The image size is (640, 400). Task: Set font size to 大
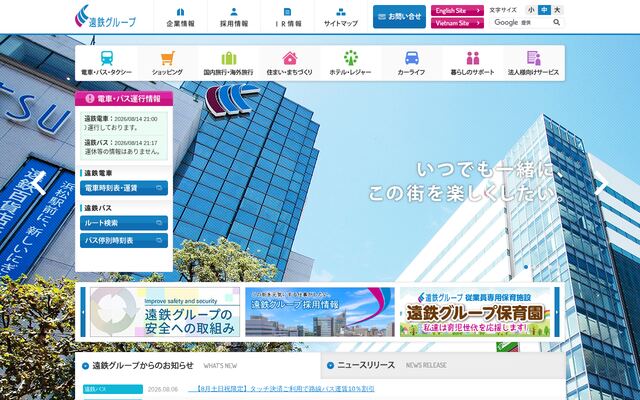coord(557,10)
